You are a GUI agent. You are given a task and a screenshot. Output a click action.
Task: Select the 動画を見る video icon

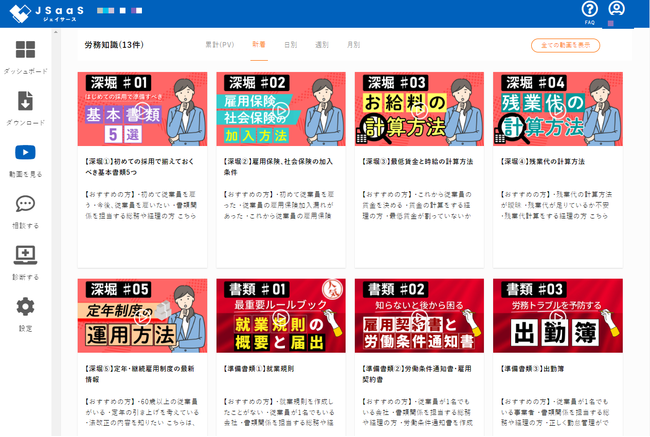[25, 153]
